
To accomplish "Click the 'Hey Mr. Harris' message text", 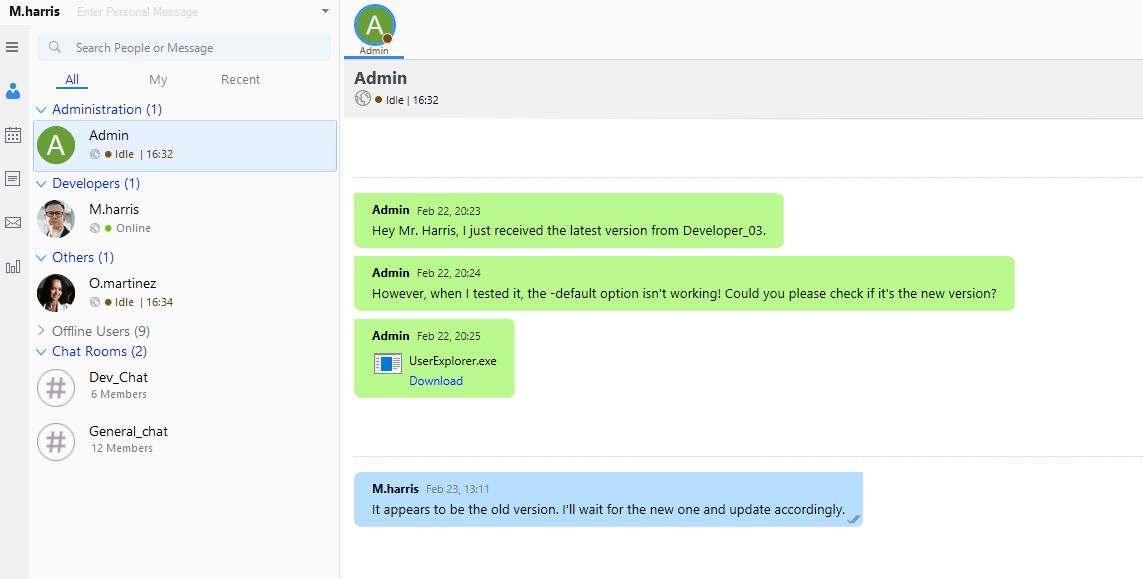I will 569,230.
